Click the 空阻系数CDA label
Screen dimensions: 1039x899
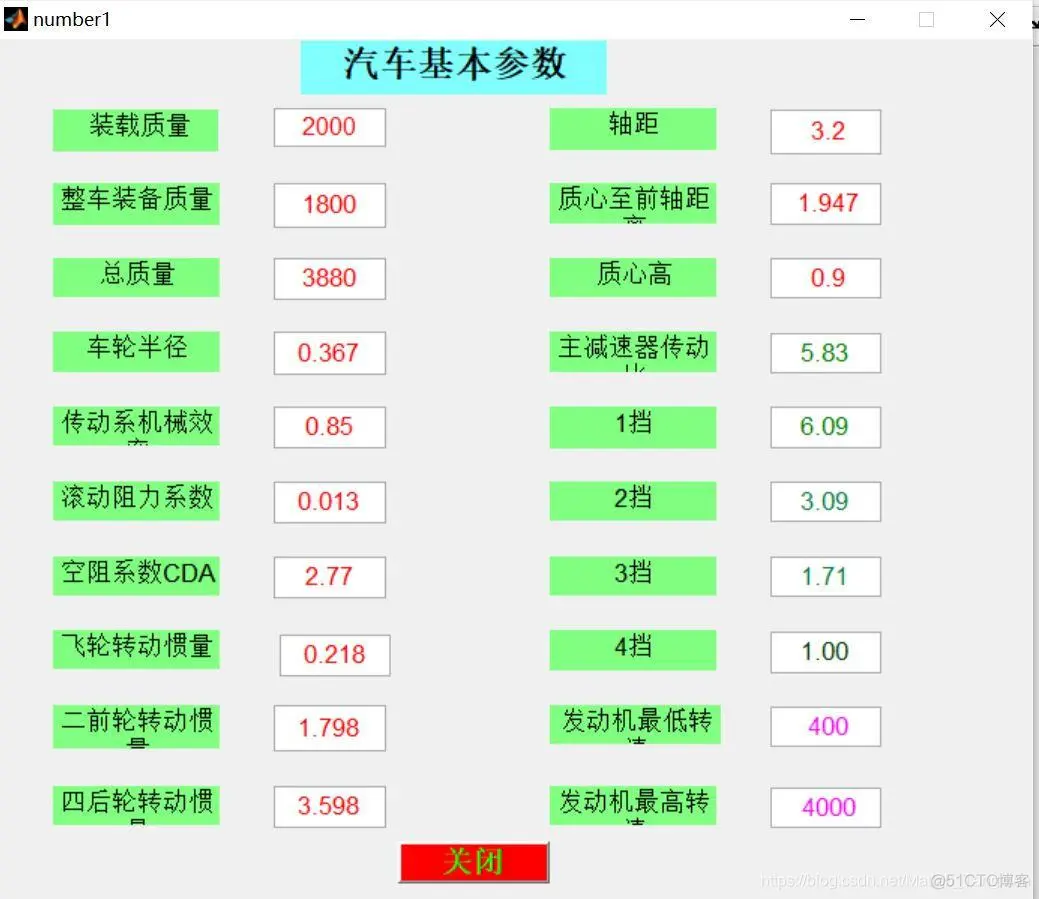point(136,576)
